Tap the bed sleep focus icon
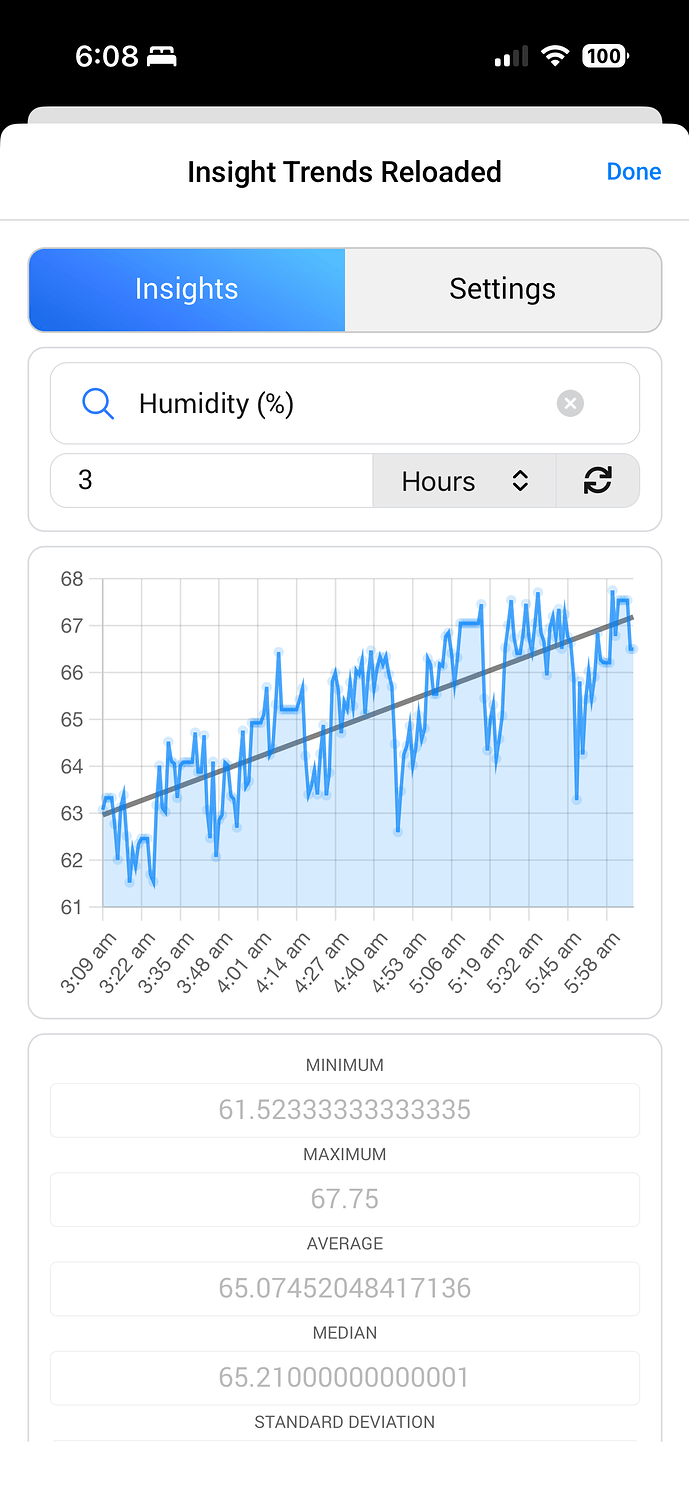The height and width of the screenshot is (1500, 689). pos(162,57)
